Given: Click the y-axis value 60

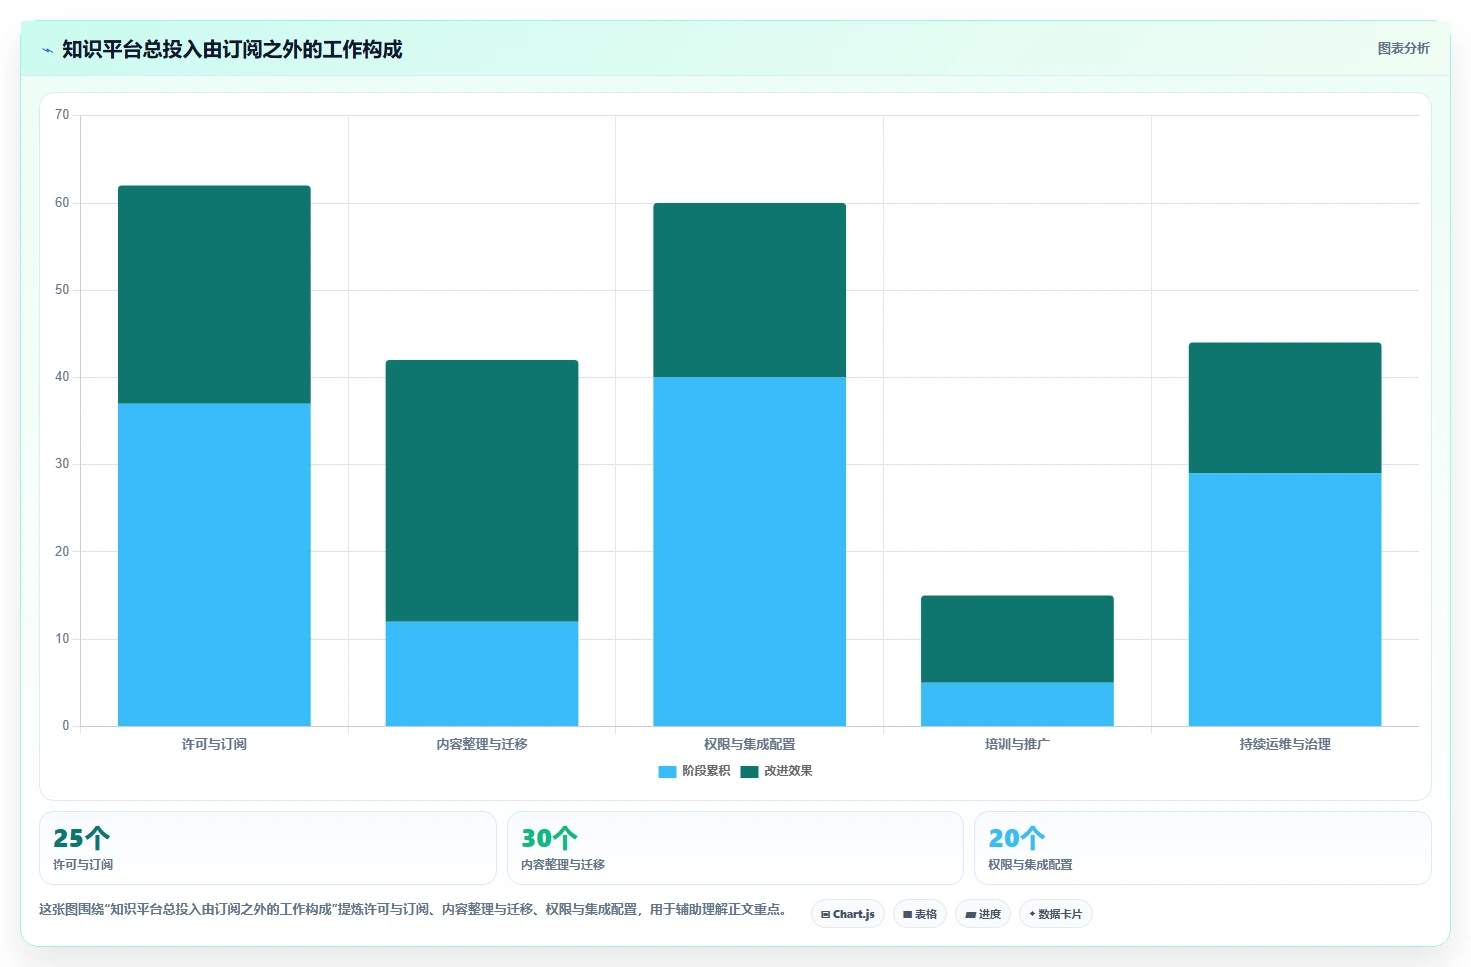Looking at the screenshot, I should click(62, 203).
